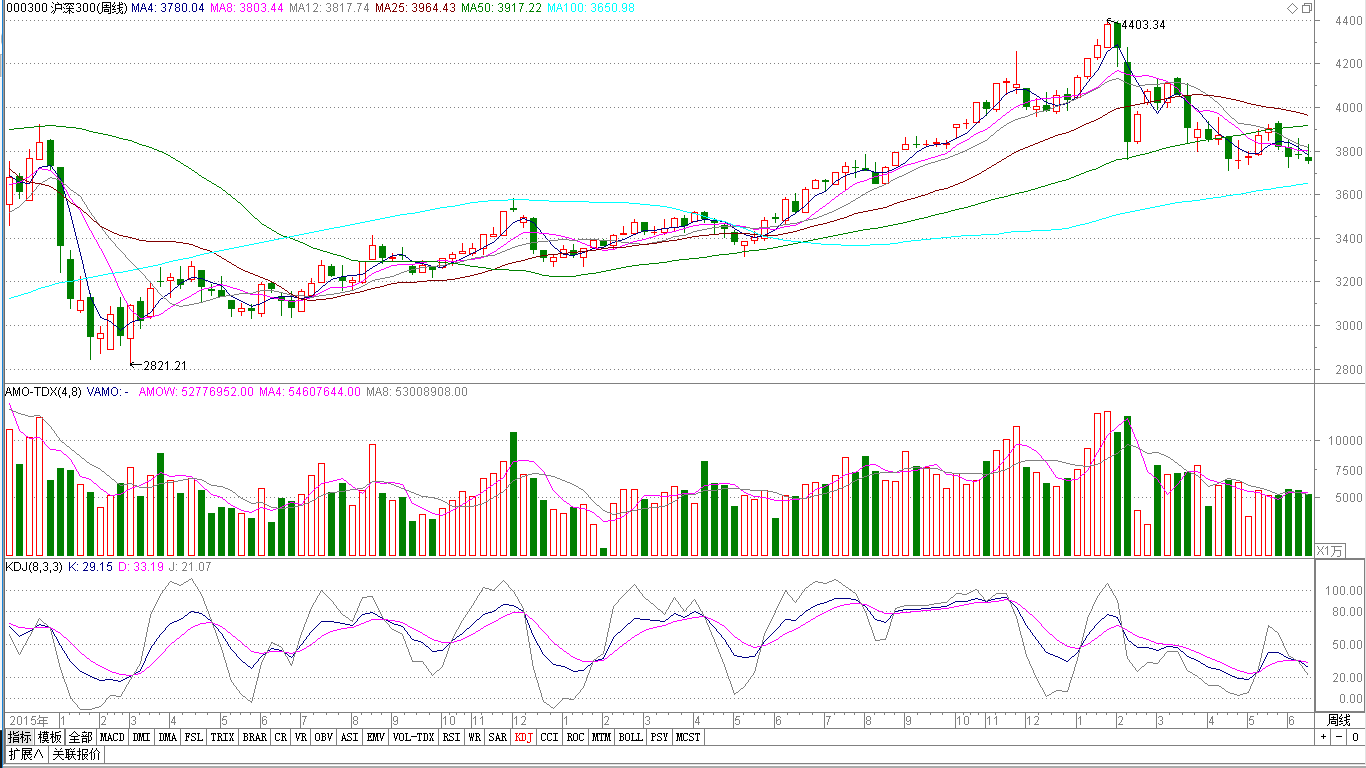Select the MCST indicator tab

click(x=688, y=737)
